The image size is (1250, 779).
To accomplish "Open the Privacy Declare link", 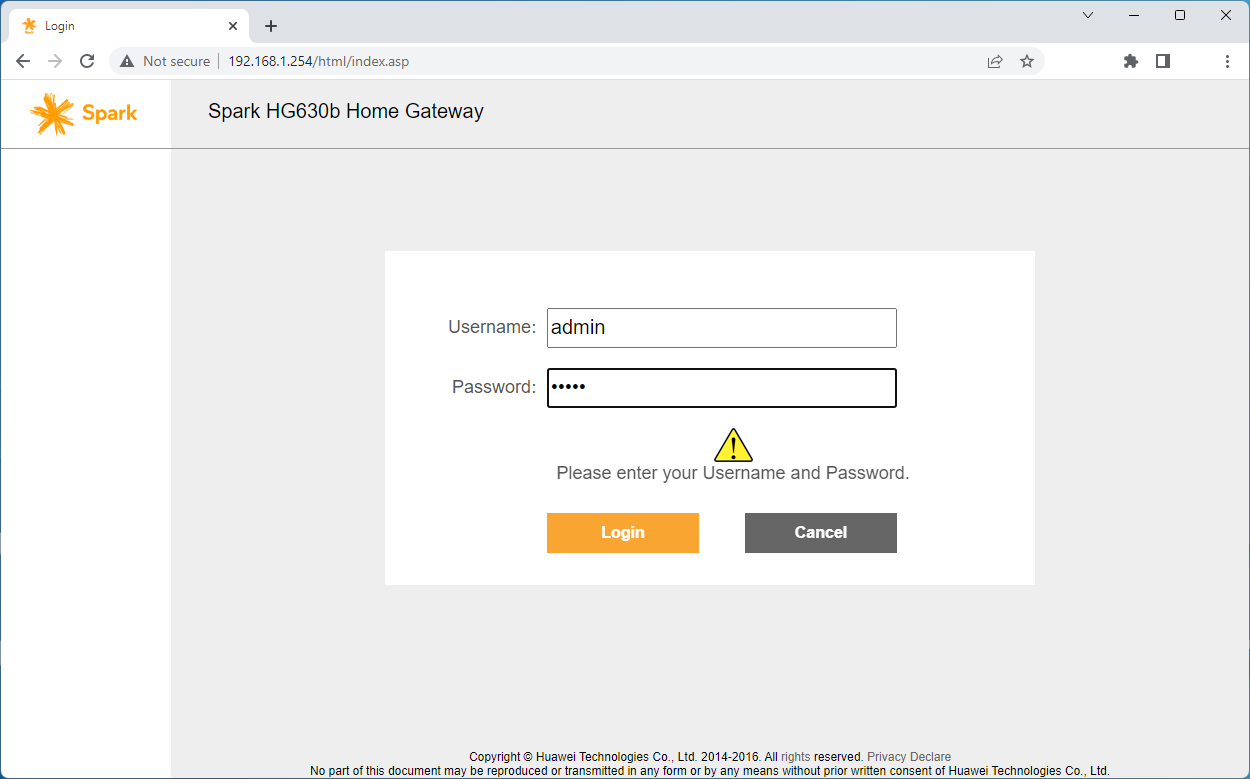I will [x=909, y=757].
